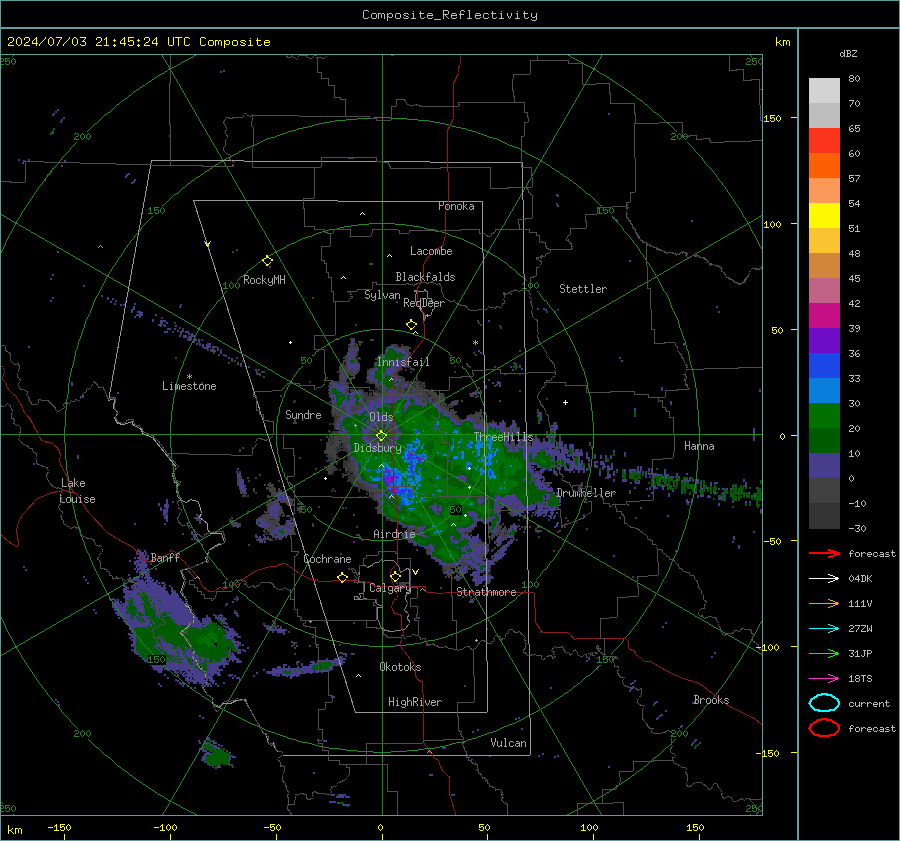Click the 65 dBZ red color swatch
Image resolution: width=900 pixels, height=841 pixels.
[824, 141]
